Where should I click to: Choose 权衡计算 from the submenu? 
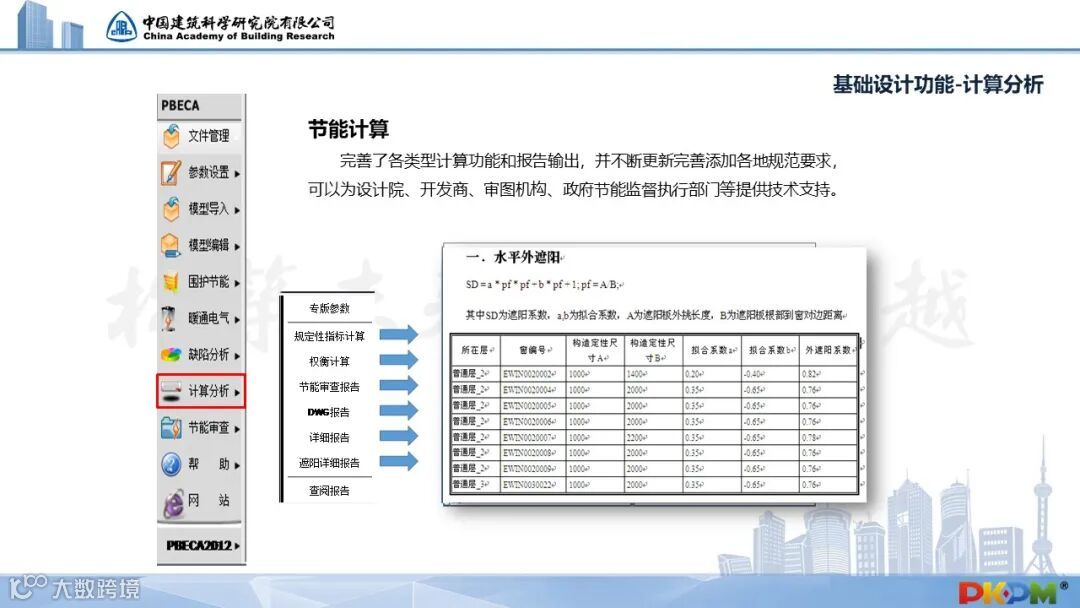click(329, 361)
